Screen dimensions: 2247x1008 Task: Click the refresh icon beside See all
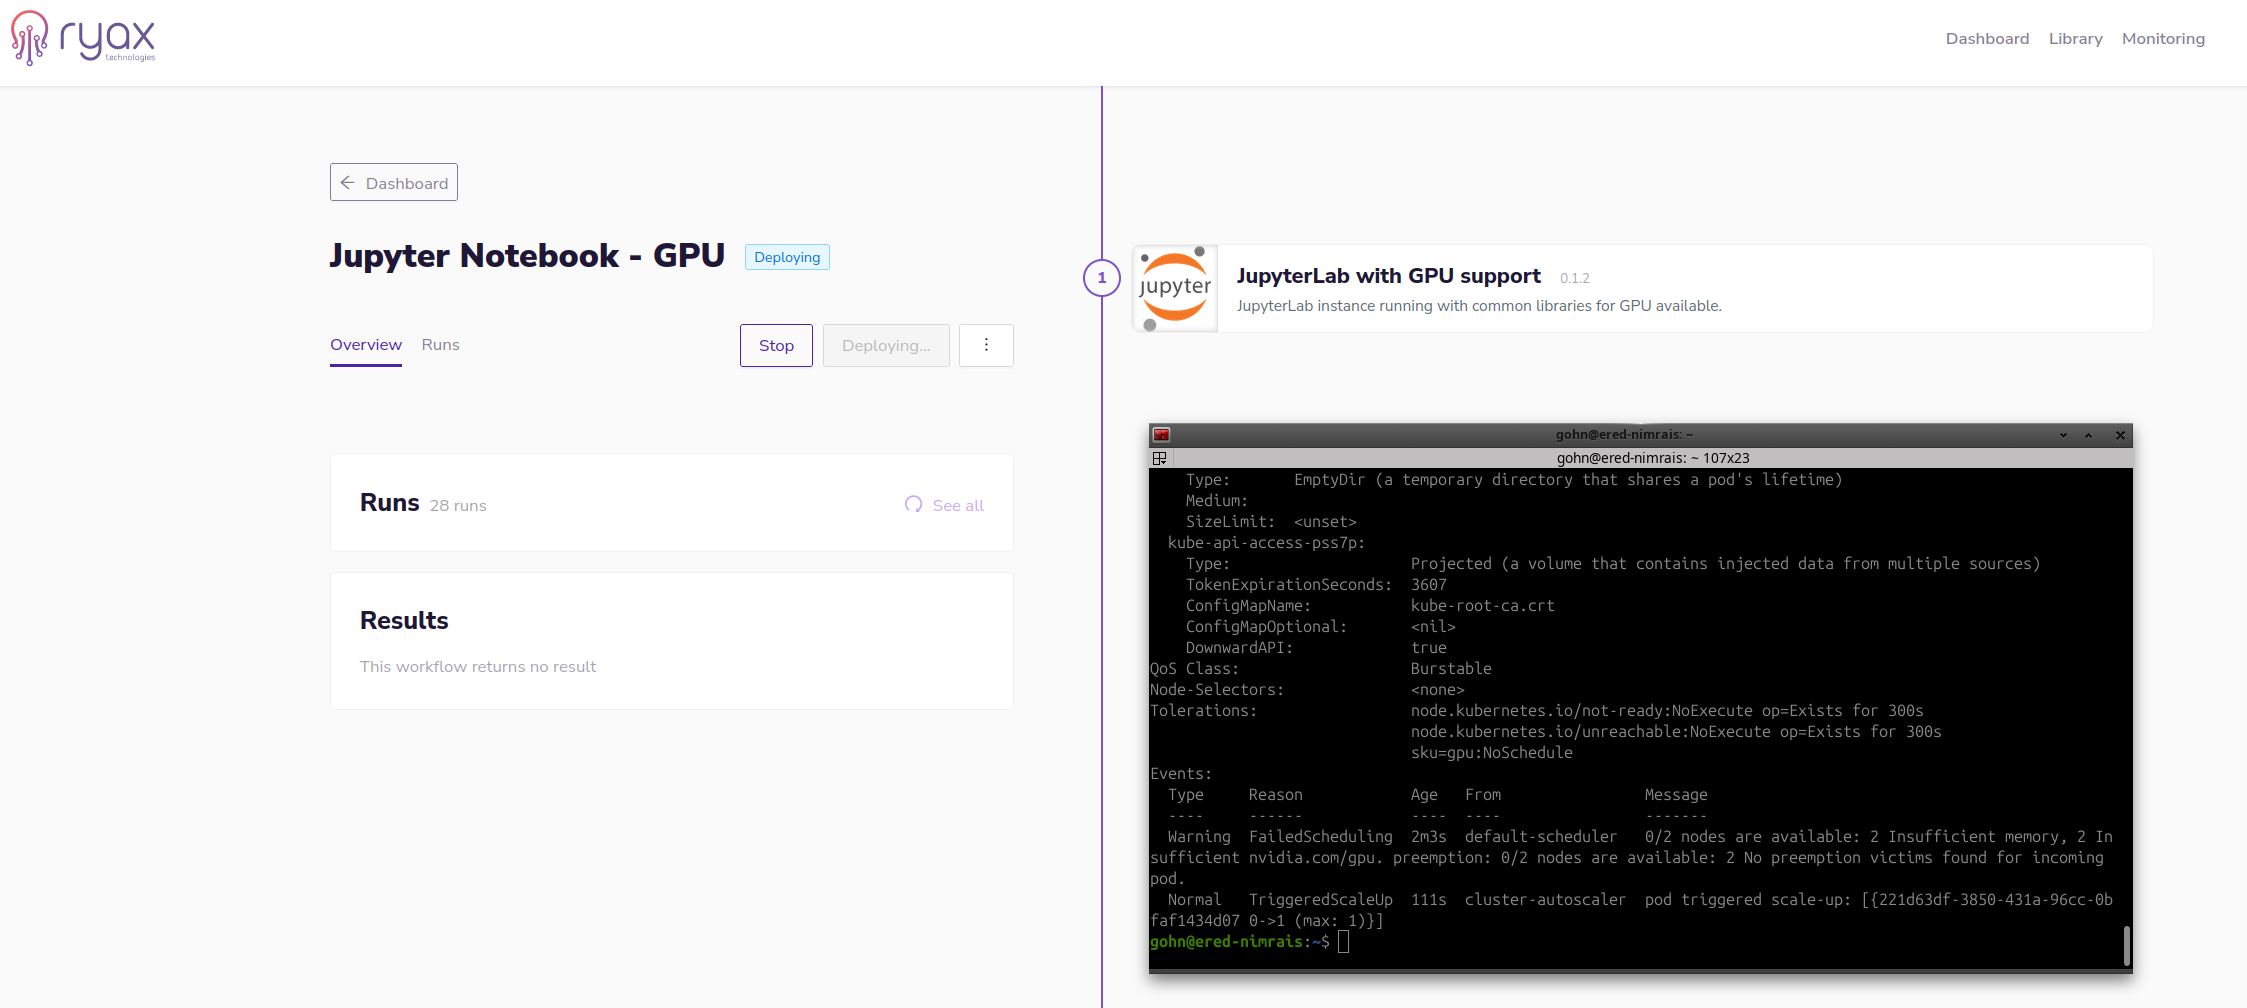tap(913, 504)
